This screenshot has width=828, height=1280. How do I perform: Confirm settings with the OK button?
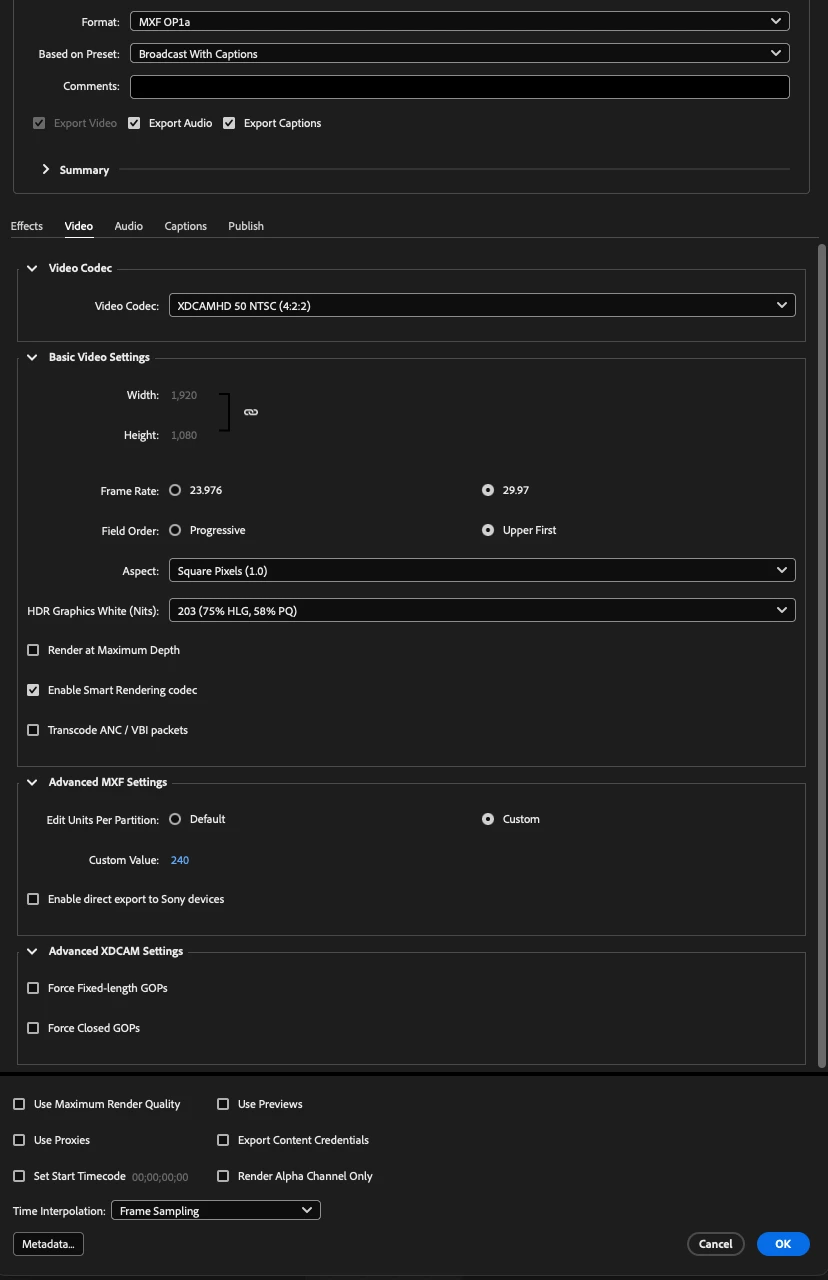point(783,1244)
